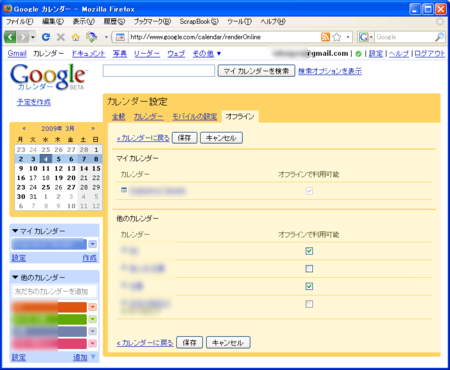Image resolution: width=450 pixels, height=370 pixels.
Task: Collapse the マイ カレンダー sidebar section
Action: (15, 231)
